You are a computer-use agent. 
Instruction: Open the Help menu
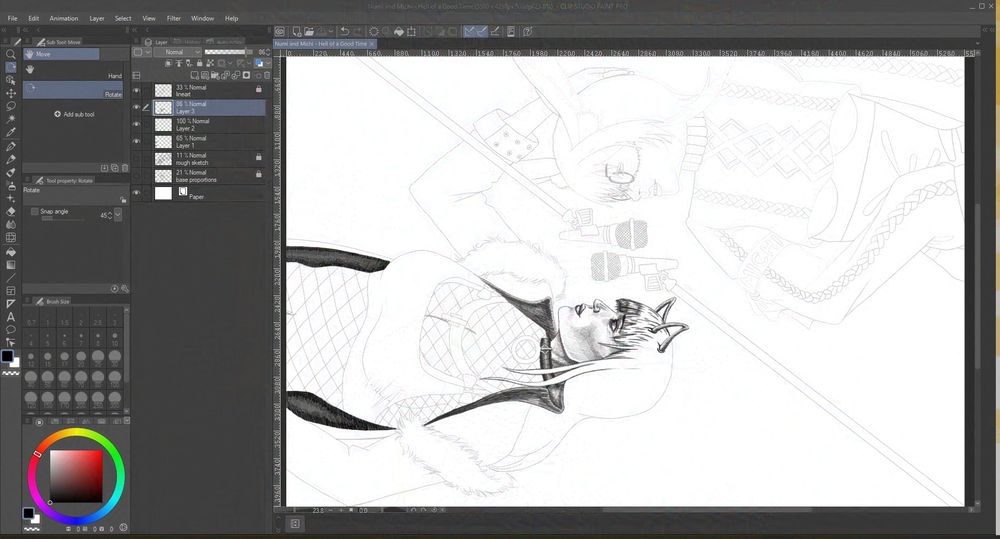point(232,18)
